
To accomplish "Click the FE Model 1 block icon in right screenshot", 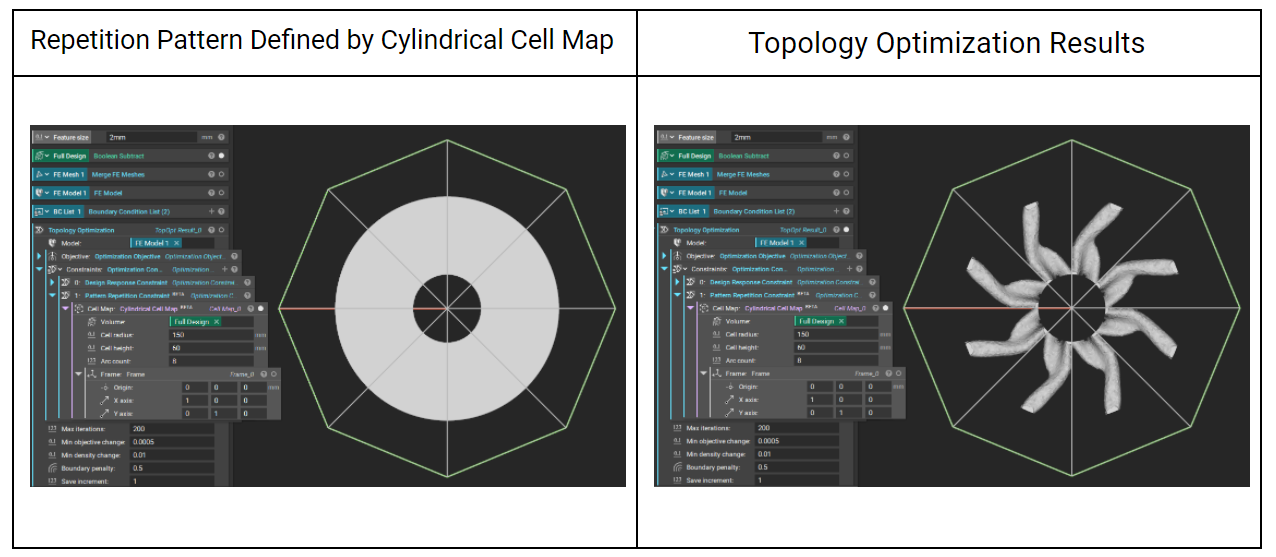I will click(664, 193).
